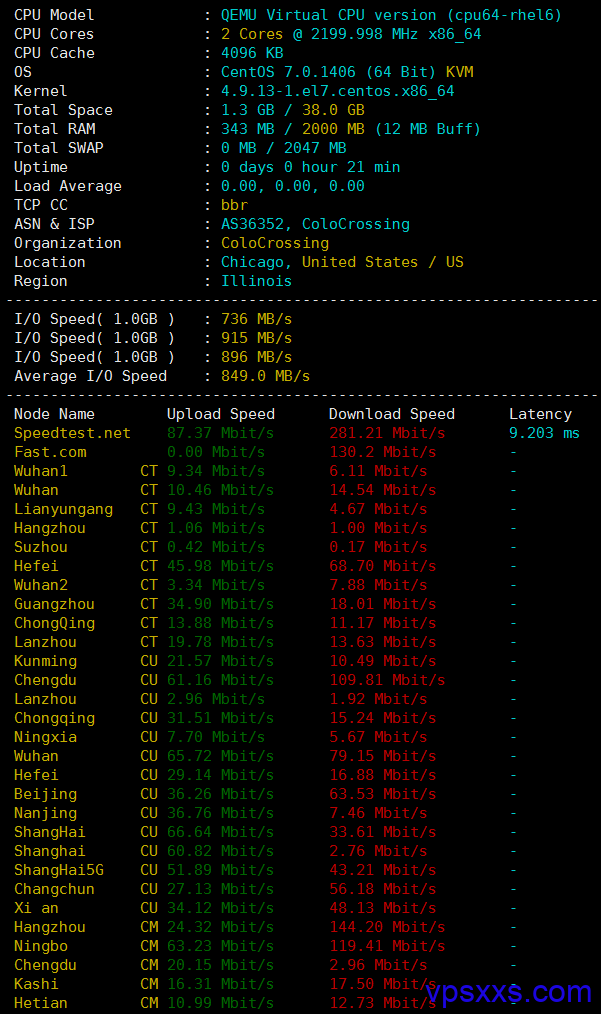Select the Kernel version string
This screenshot has height=1014, width=601.
point(337,91)
